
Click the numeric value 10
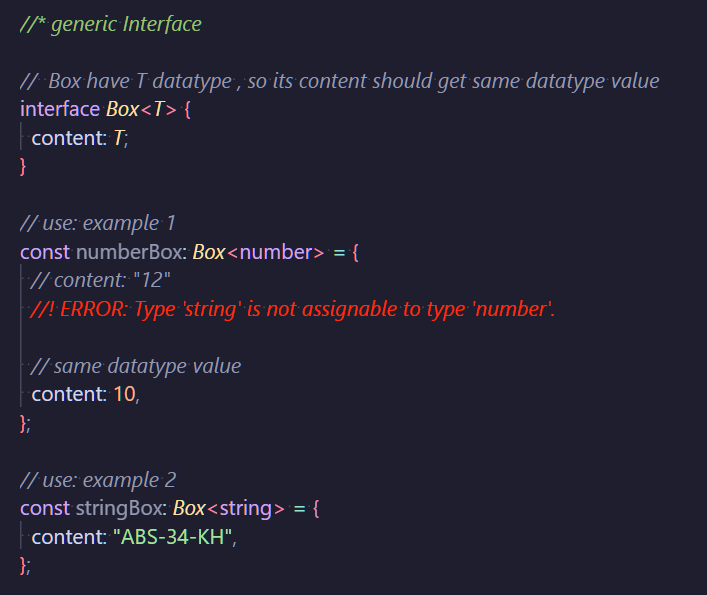pyautogui.click(x=124, y=394)
